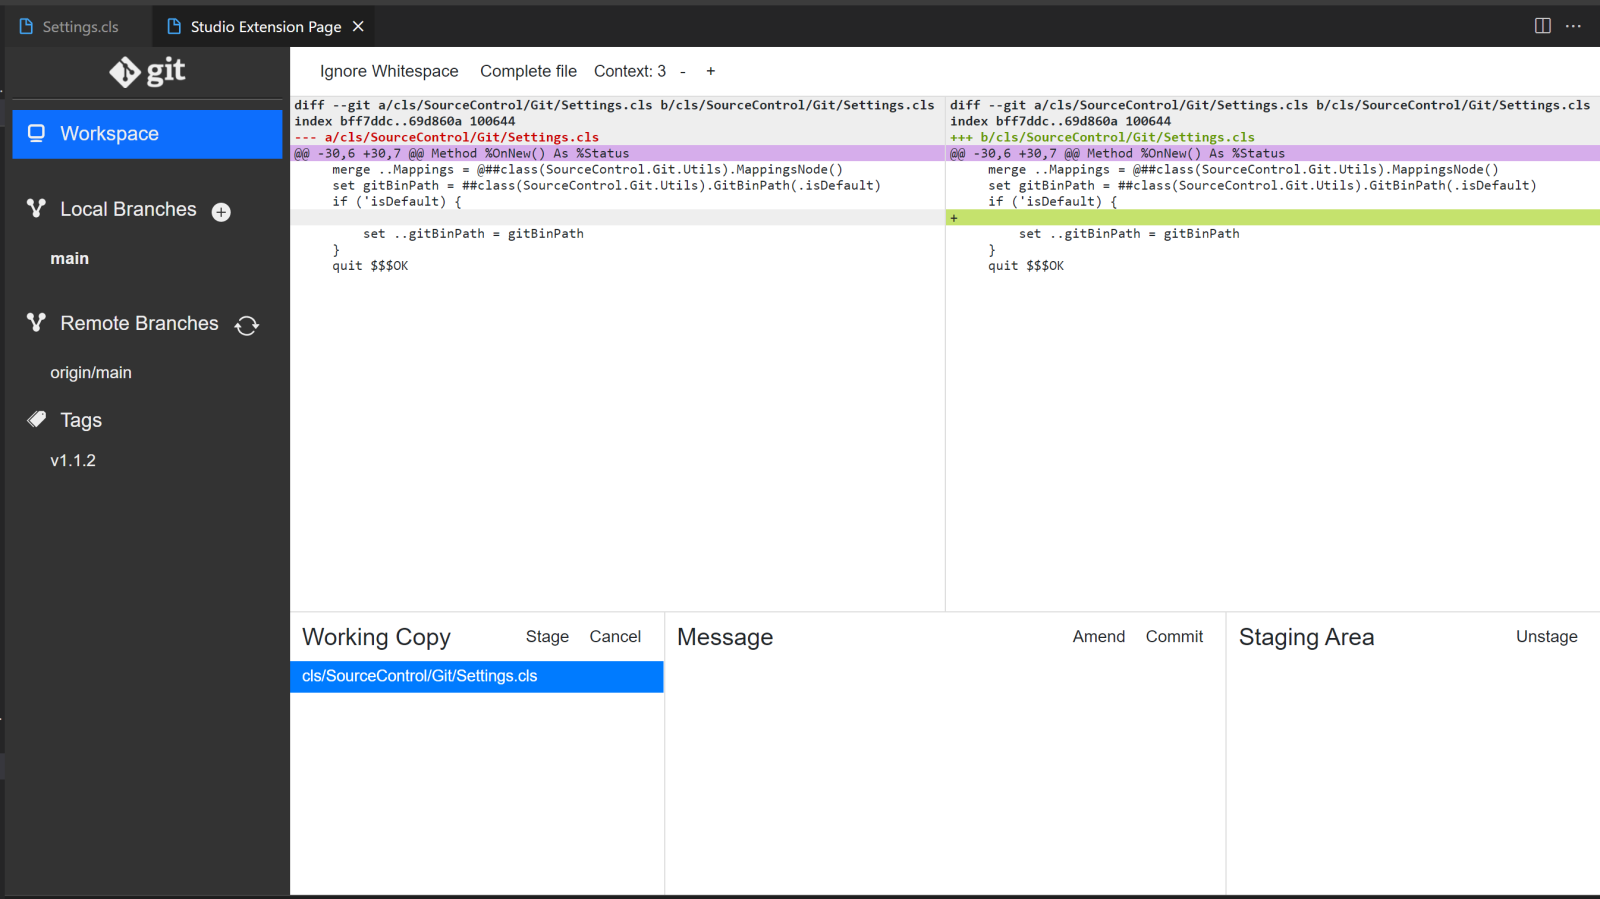Select the main local branch
This screenshot has height=899, width=1600.
(70, 258)
